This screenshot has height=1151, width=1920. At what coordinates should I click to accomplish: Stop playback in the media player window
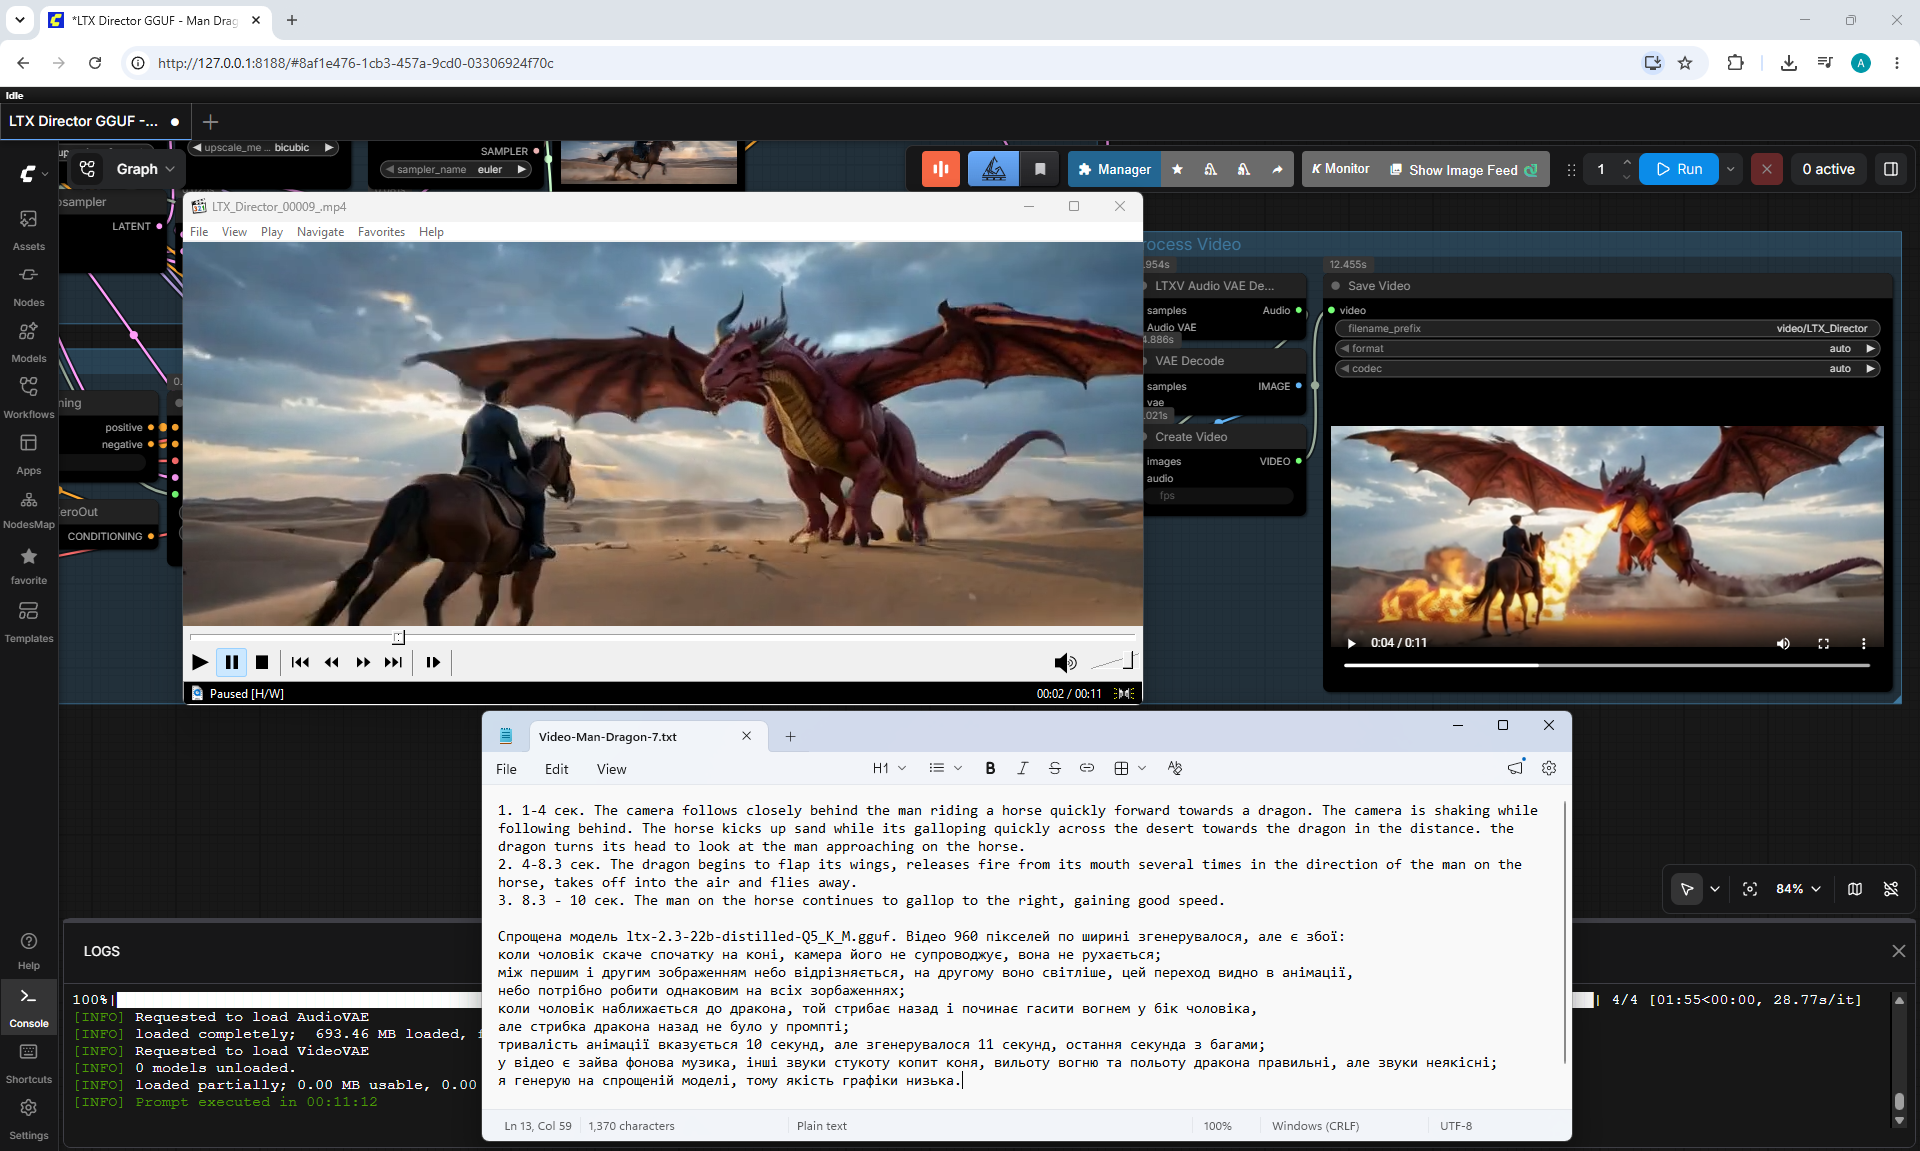point(262,662)
